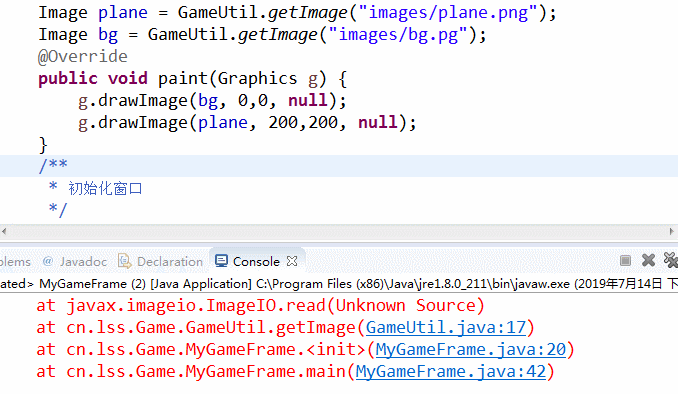Open the partially visible Problems tab

point(15,262)
